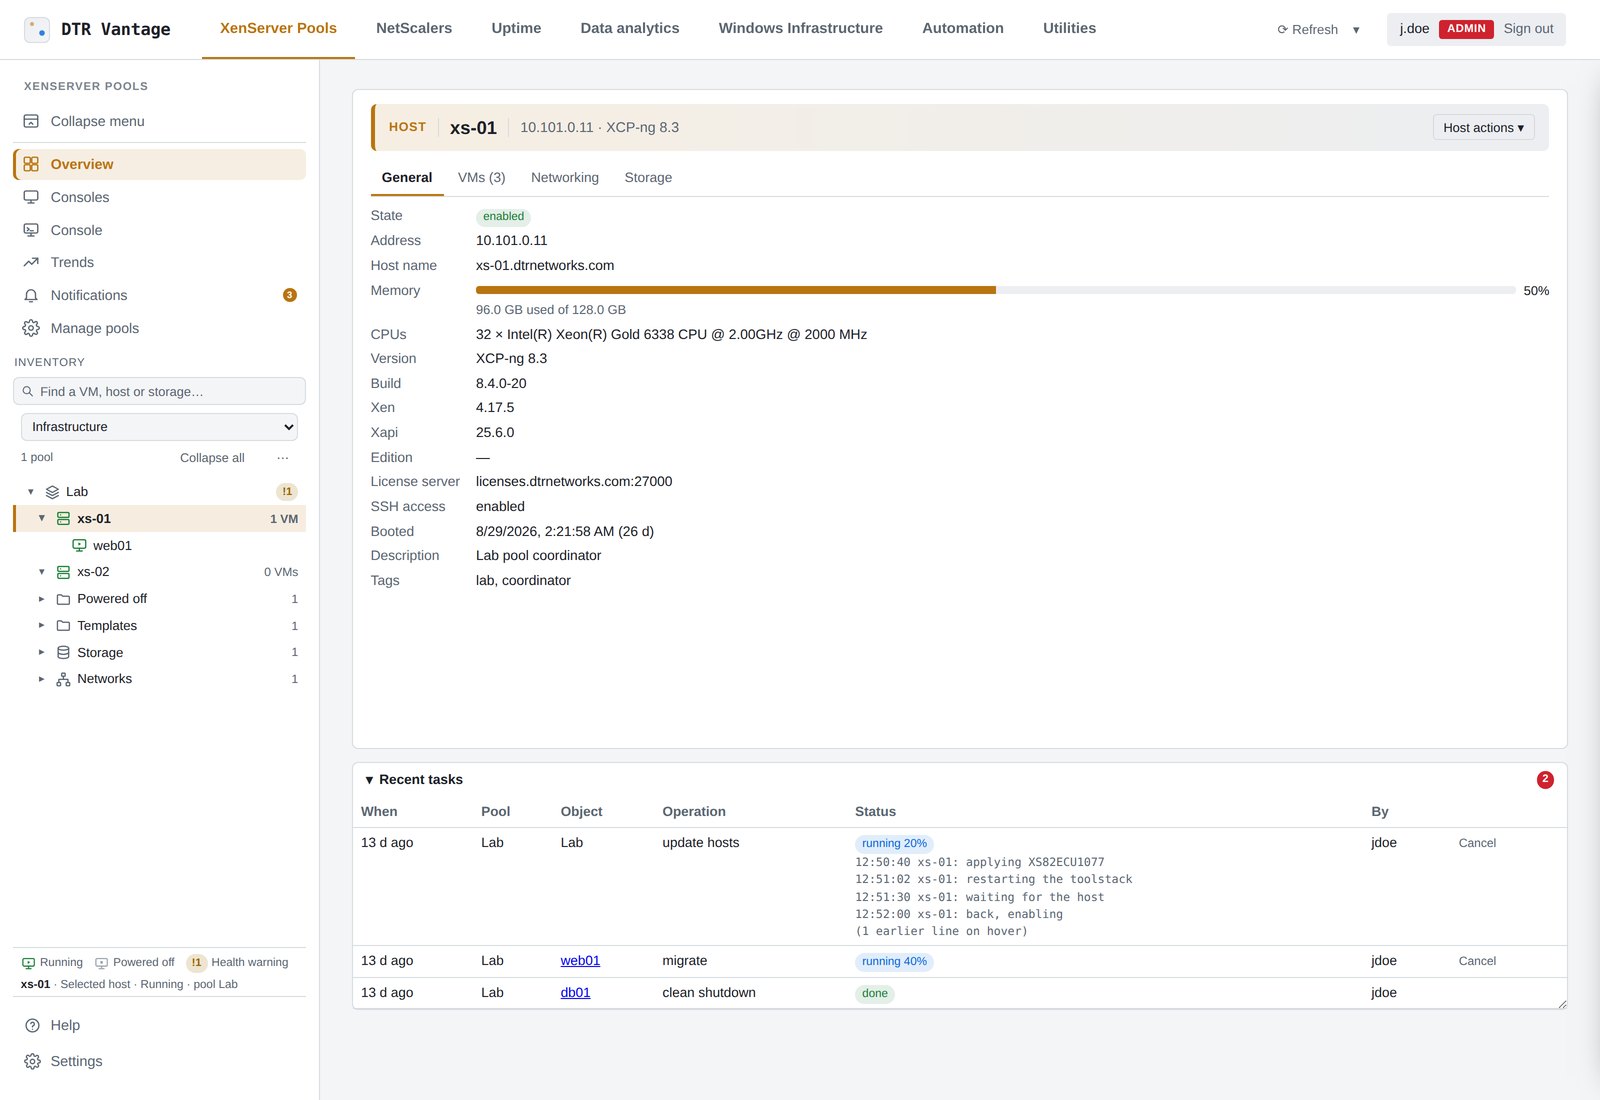Switch to the NetScalers tab
The image size is (1600, 1100).
pyautogui.click(x=414, y=28)
